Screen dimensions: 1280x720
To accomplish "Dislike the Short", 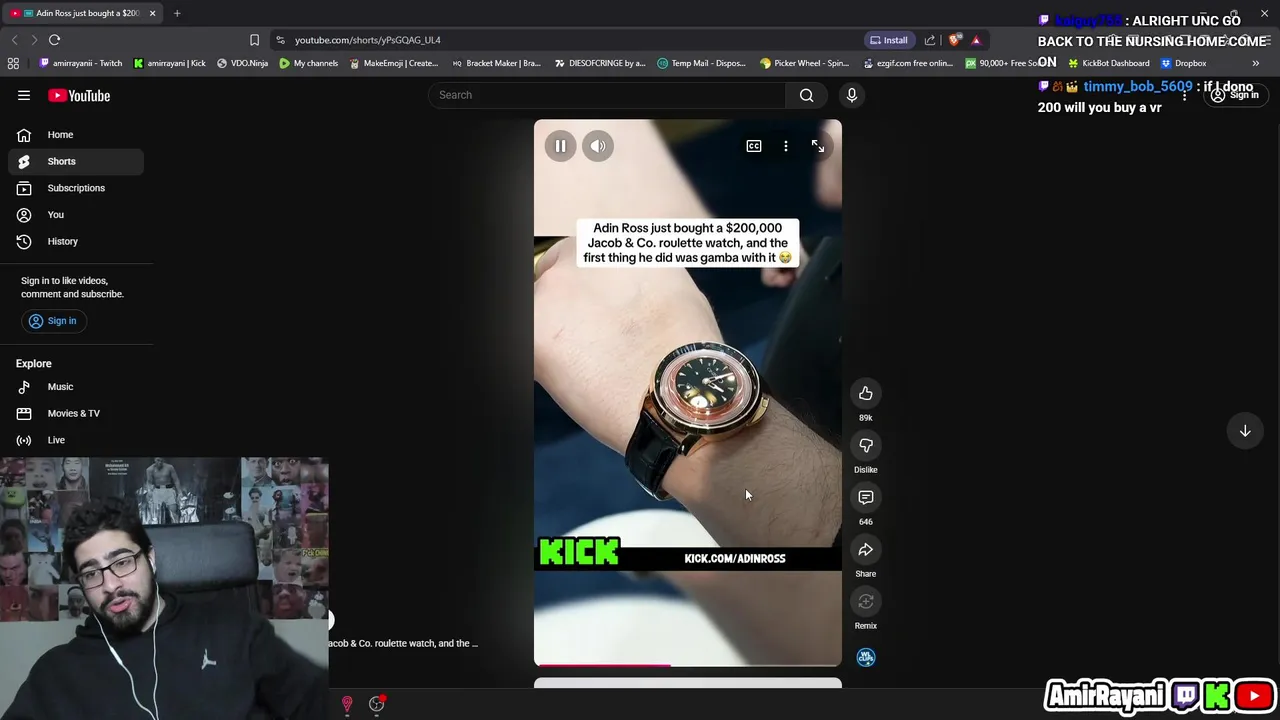I will coord(866,445).
